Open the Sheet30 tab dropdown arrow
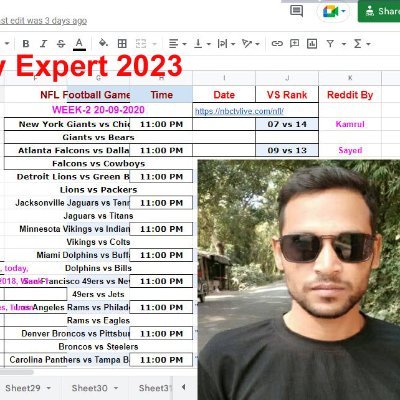Screen dimensions: 400x400 (116, 388)
